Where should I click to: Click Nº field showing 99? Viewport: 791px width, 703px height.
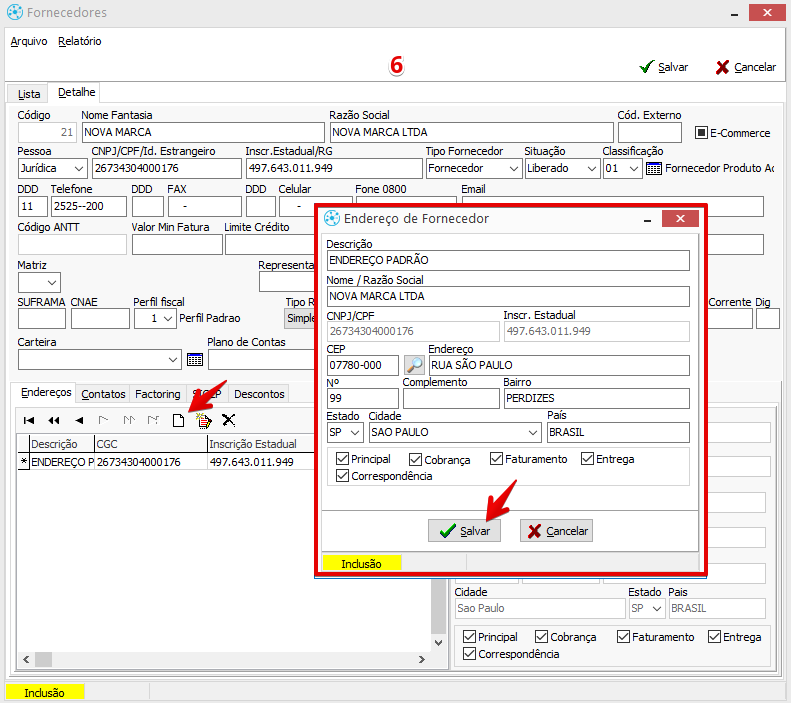(363, 398)
